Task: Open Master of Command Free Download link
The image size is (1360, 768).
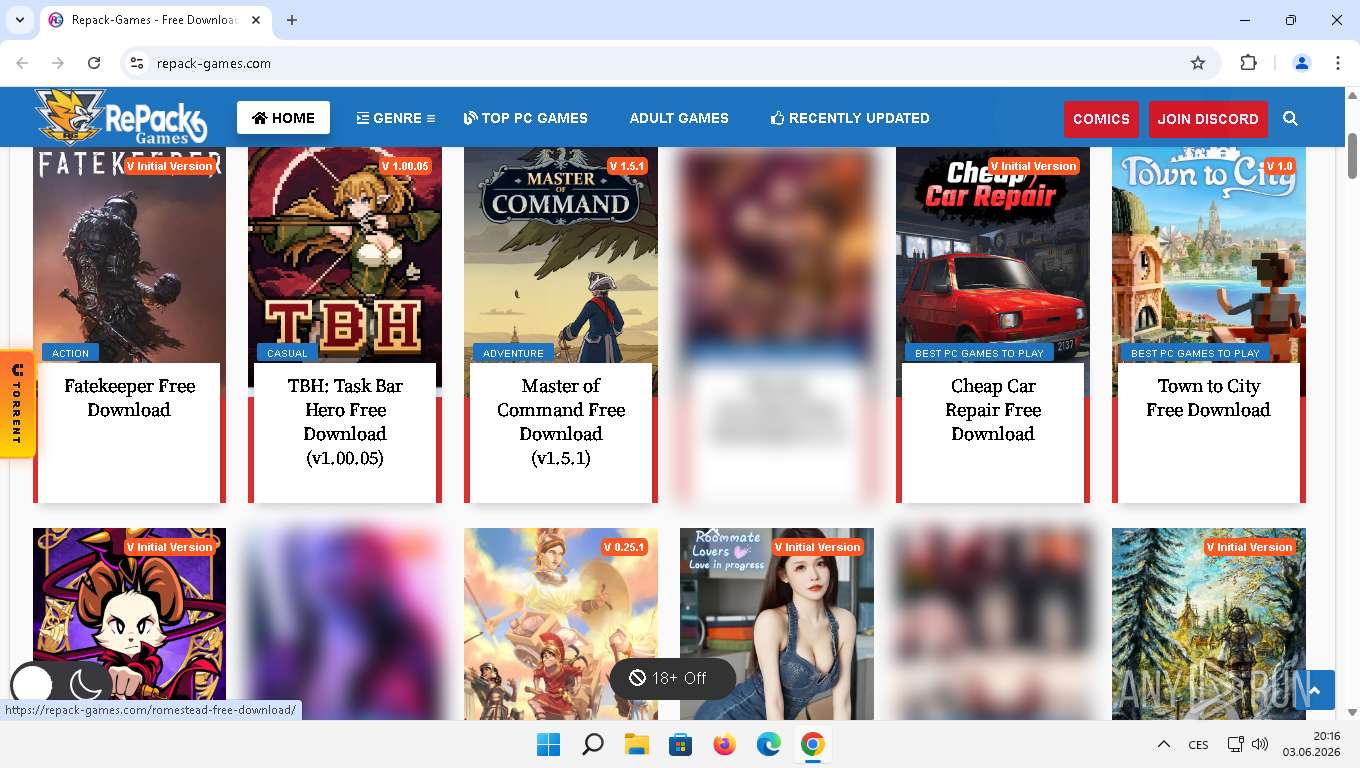Action: pyautogui.click(x=561, y=422)
